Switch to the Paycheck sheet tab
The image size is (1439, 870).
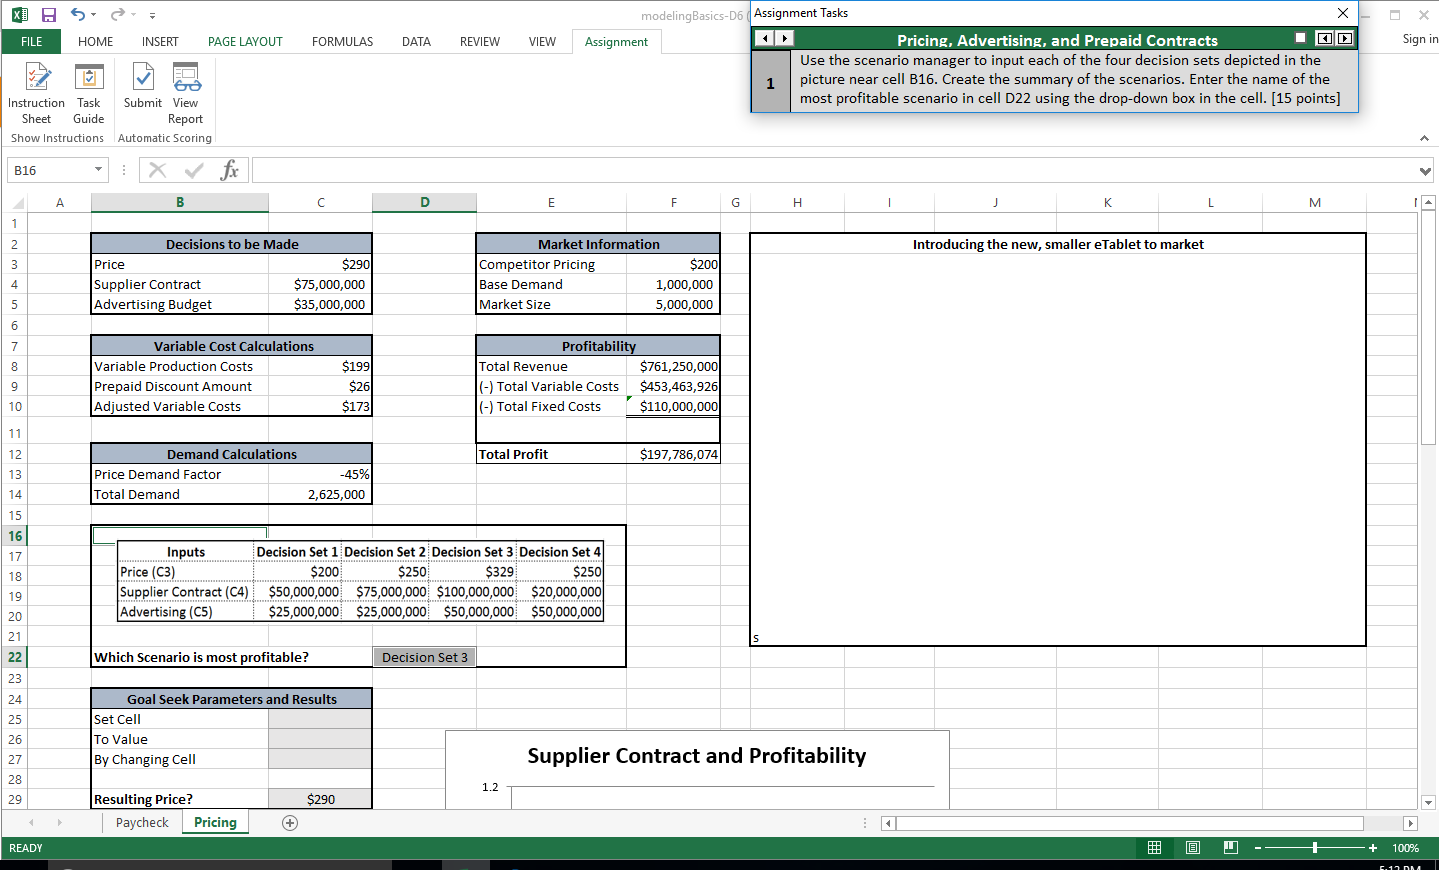click(142, 823)
